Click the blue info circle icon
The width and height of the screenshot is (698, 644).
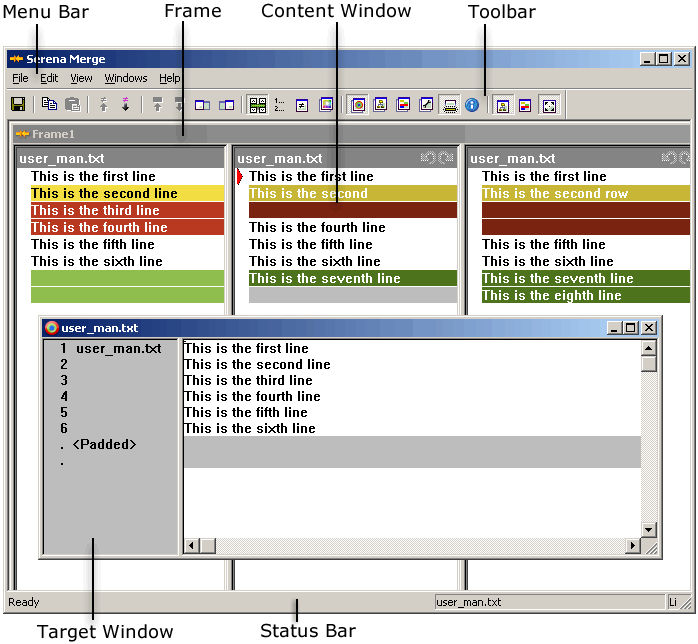click(472, 105)
